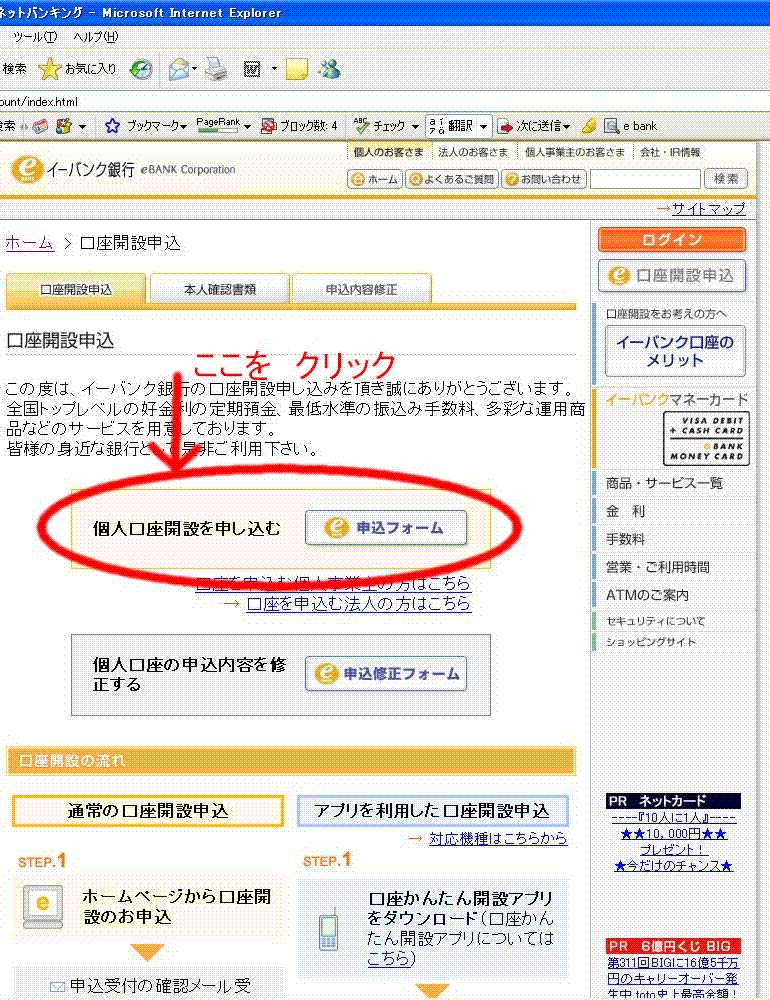Click the よくあるご質問 button
The height and width of the screenshot is (1000, 770).
[452, 179]
